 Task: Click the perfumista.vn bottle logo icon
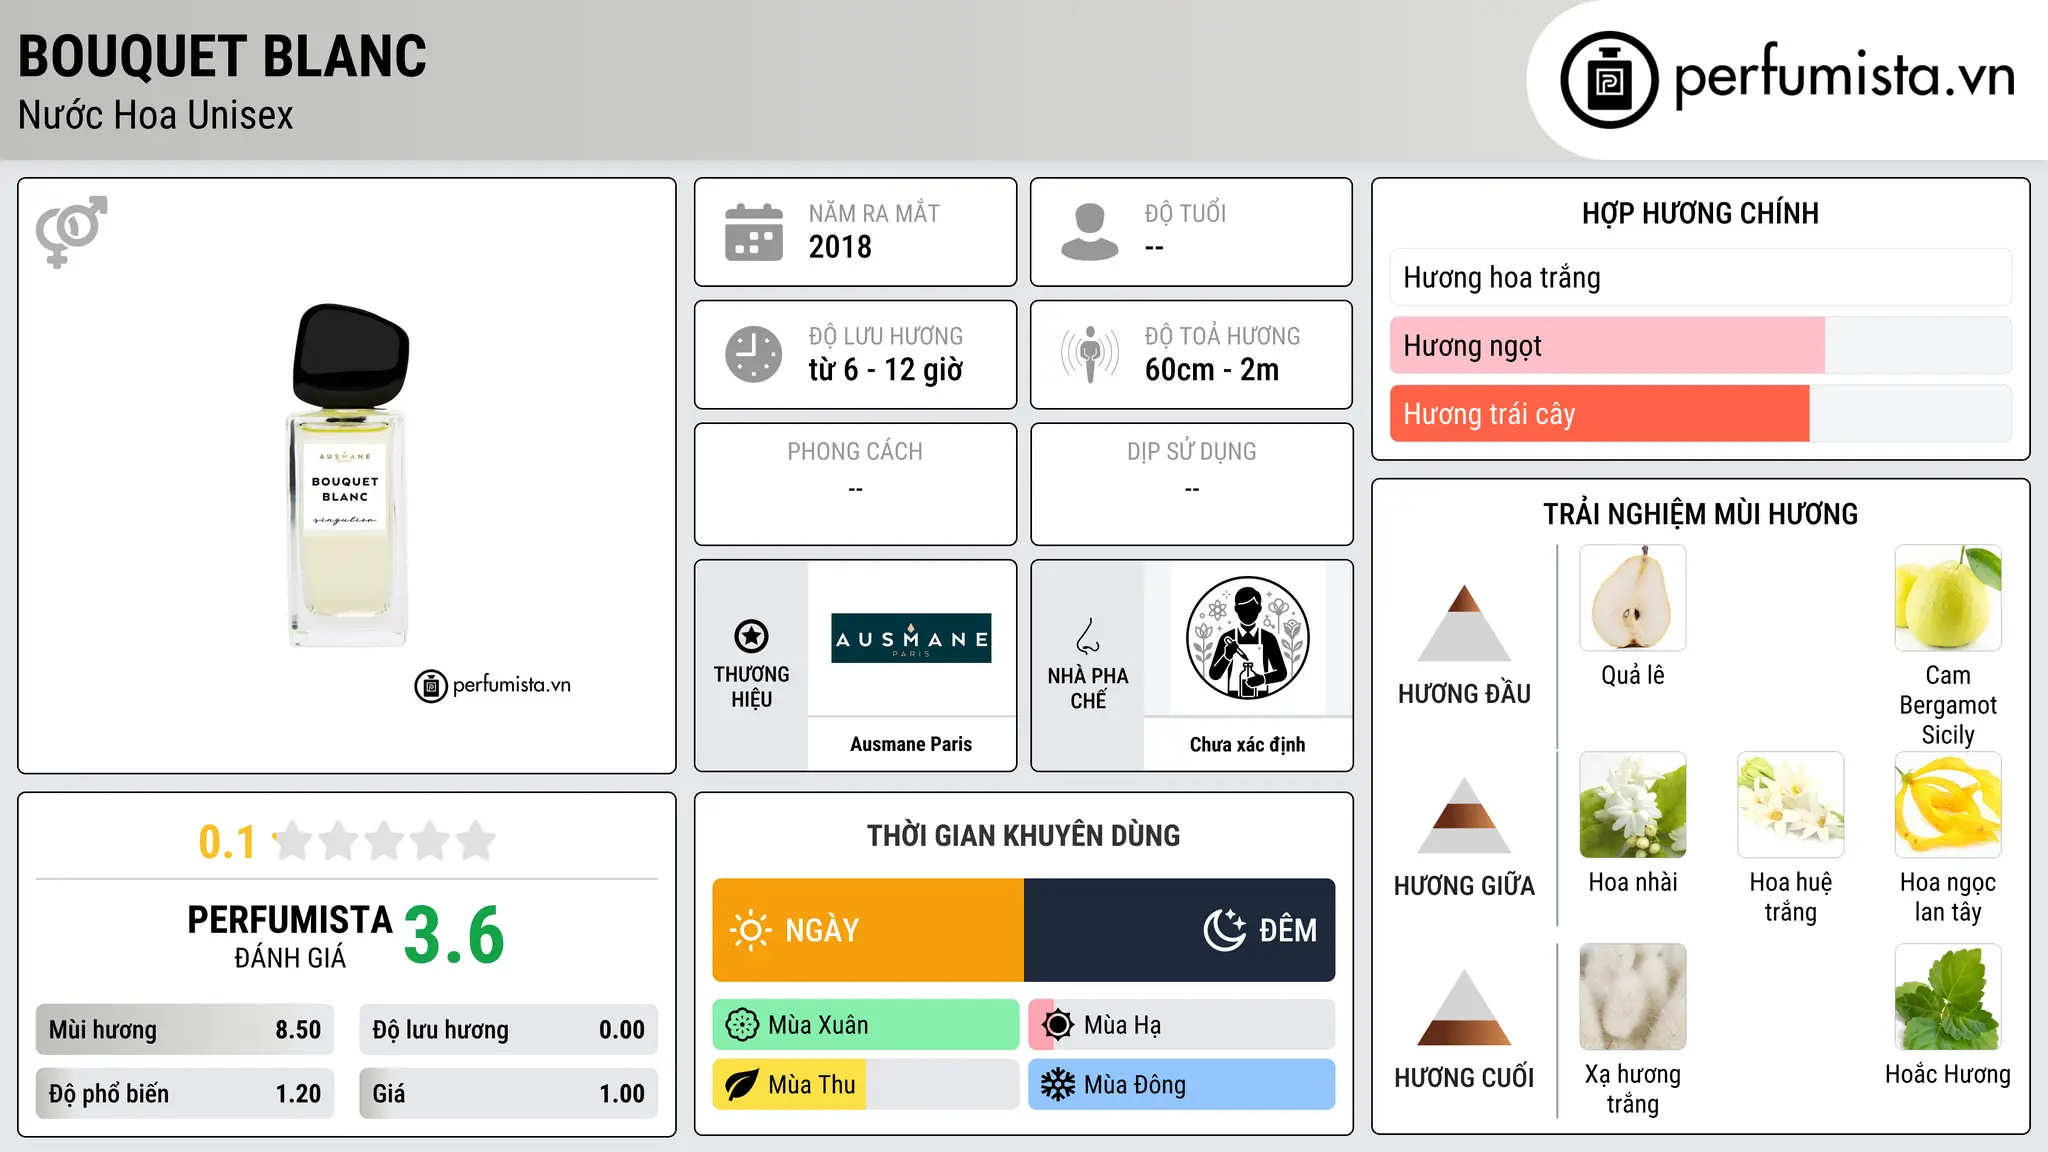pyautogui.click(x=1609, y=80)
